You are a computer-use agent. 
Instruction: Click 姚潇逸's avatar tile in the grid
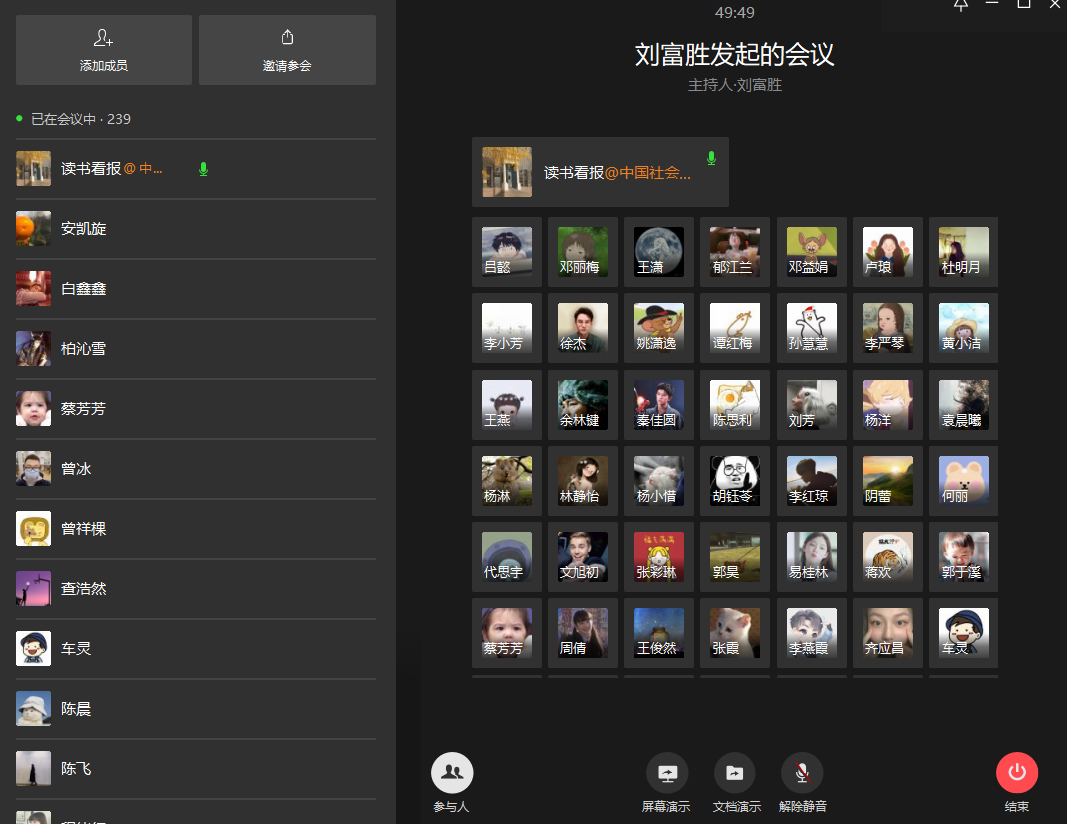(658, 328)
